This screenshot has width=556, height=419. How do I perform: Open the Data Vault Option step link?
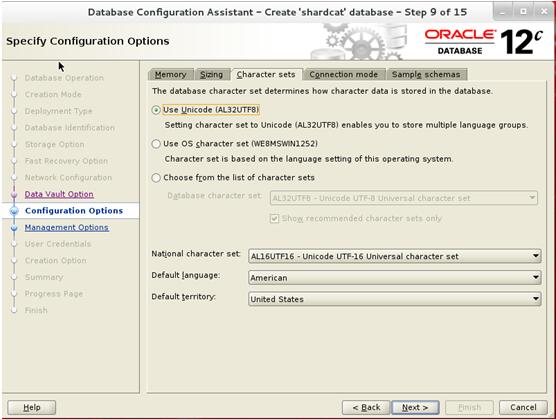click(59, 194)
